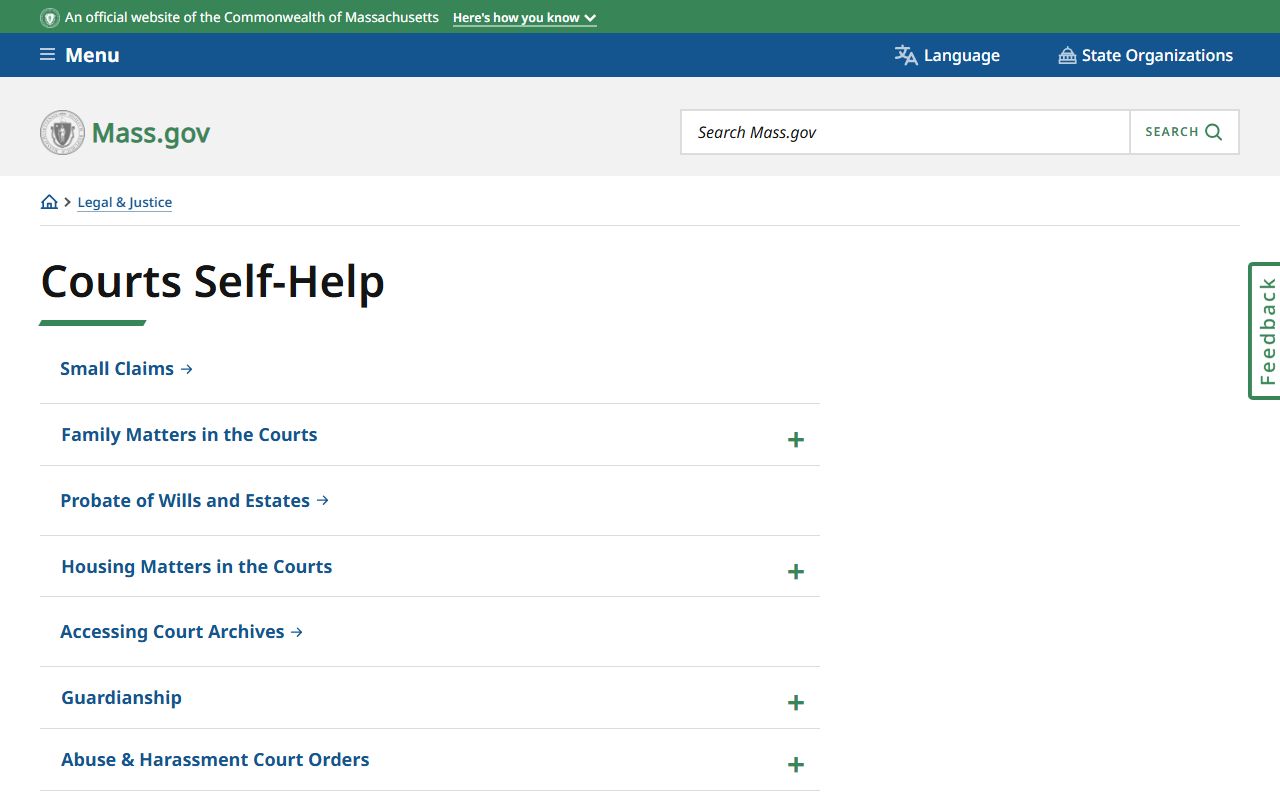
Task: Click the State Organizations building icon
Action: pyautogui.click(x=1067, y=56)
